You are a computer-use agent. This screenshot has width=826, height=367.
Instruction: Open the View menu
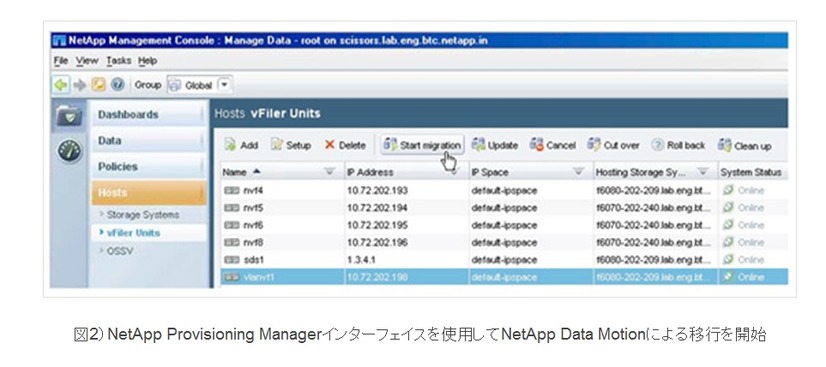(87, 61)
